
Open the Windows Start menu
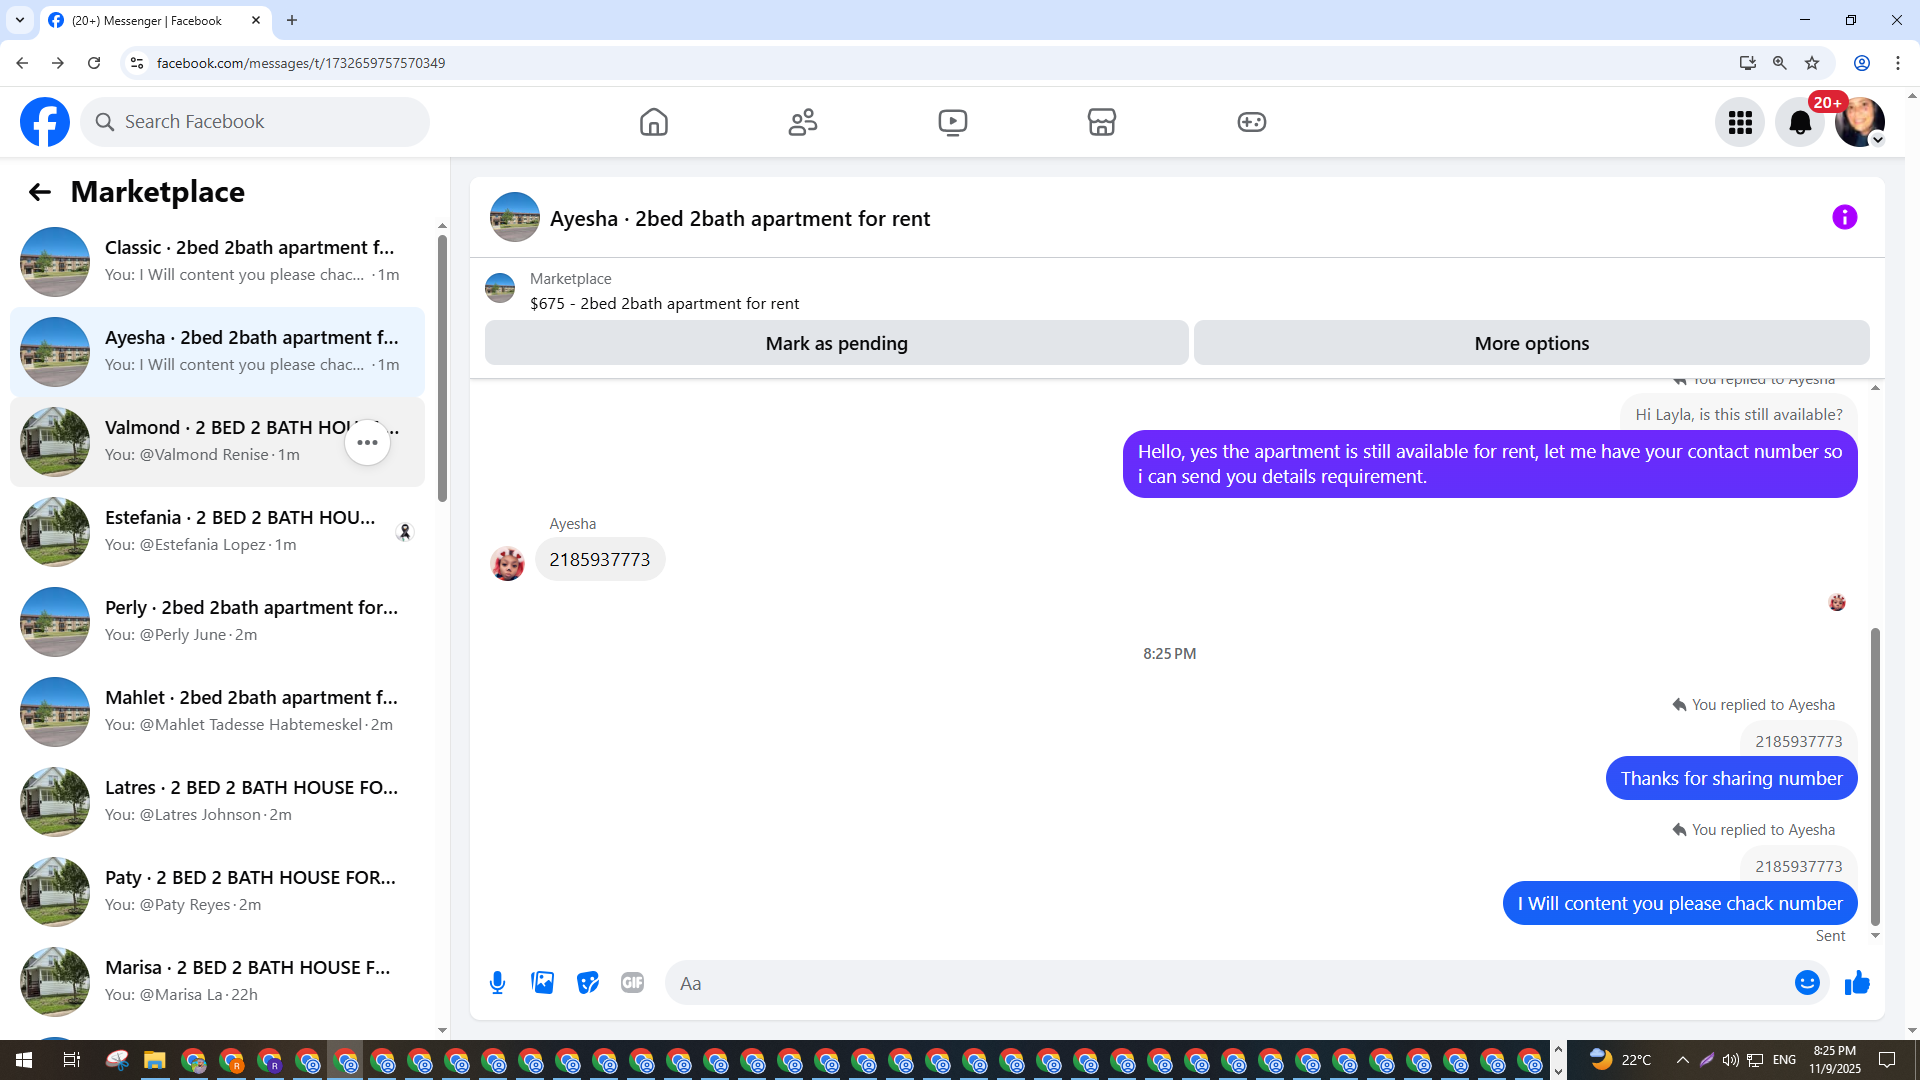coord(24,1060)
